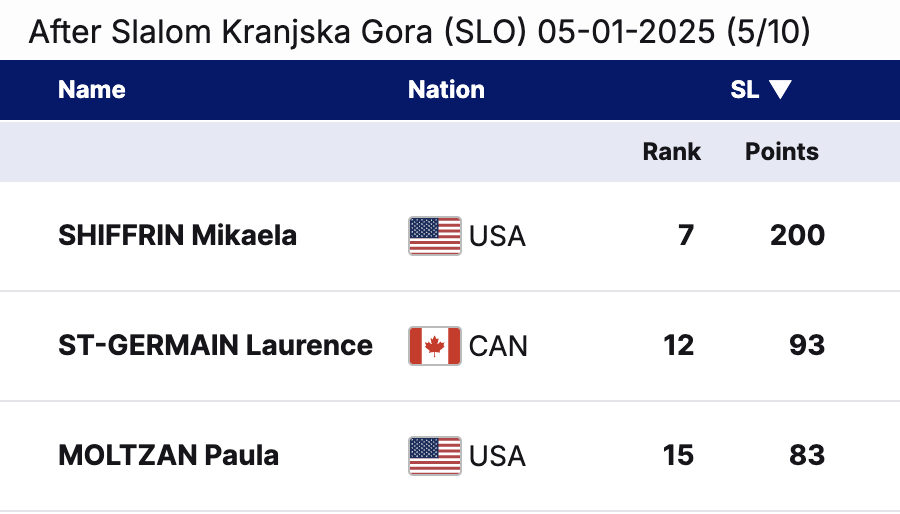Click Shiffrin's rank 7 cell
Image resolution: width=900 pixels, height=514 pixels.
[x=686, y=236]
